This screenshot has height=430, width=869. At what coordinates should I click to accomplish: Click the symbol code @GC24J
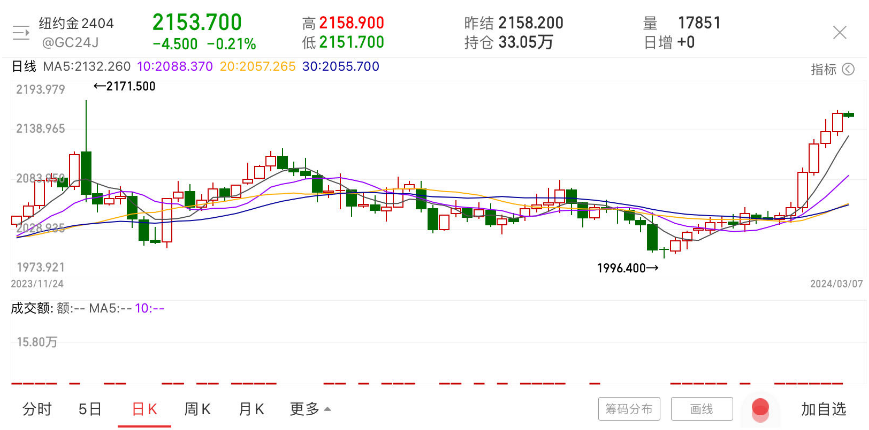tap(69, 42)
